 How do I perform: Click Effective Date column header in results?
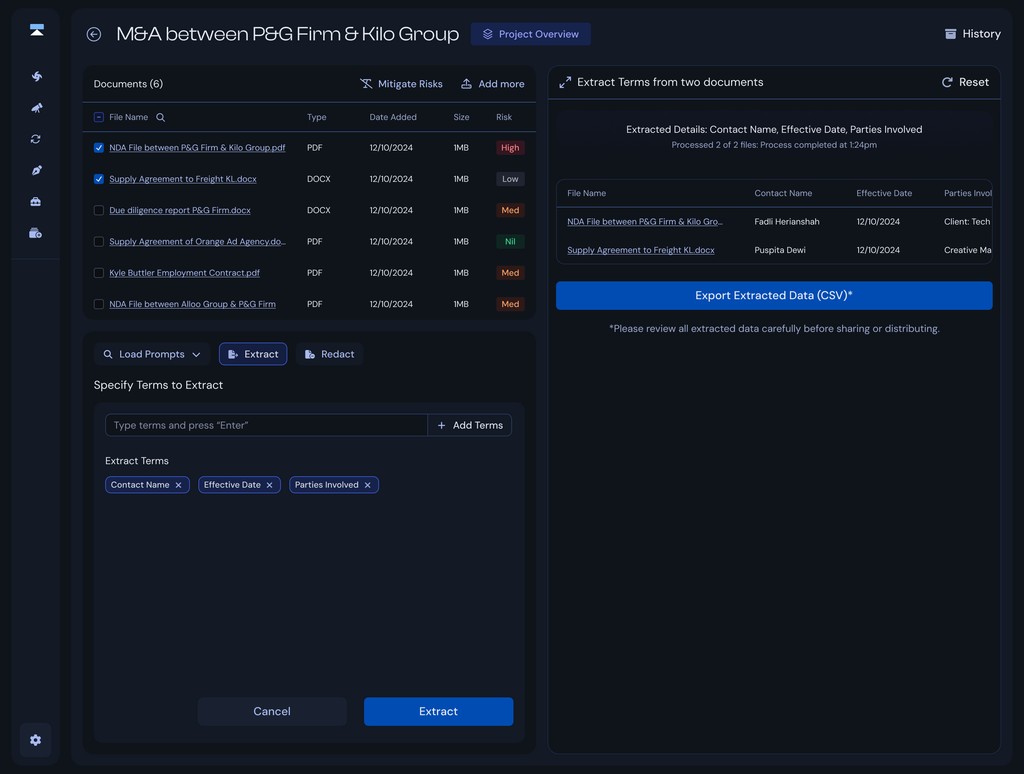[884, 193]
